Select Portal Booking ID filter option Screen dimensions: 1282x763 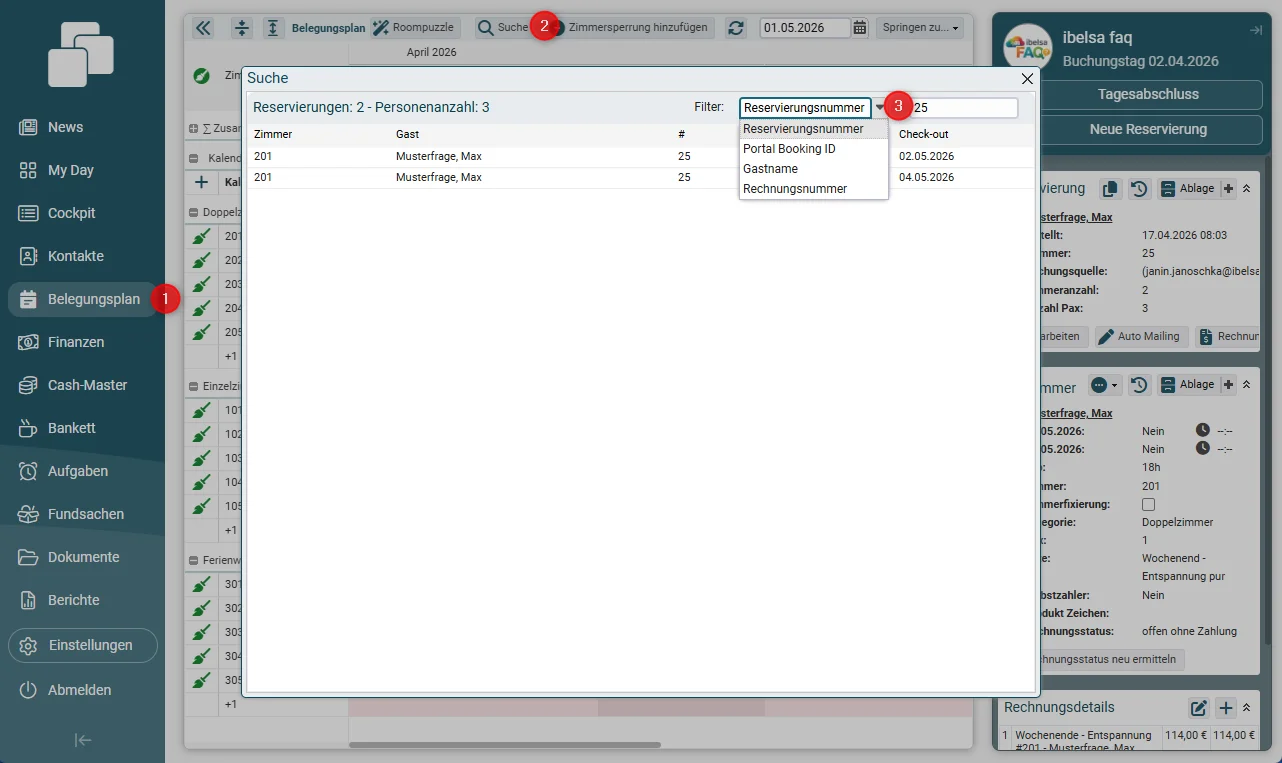pos(813,149)
